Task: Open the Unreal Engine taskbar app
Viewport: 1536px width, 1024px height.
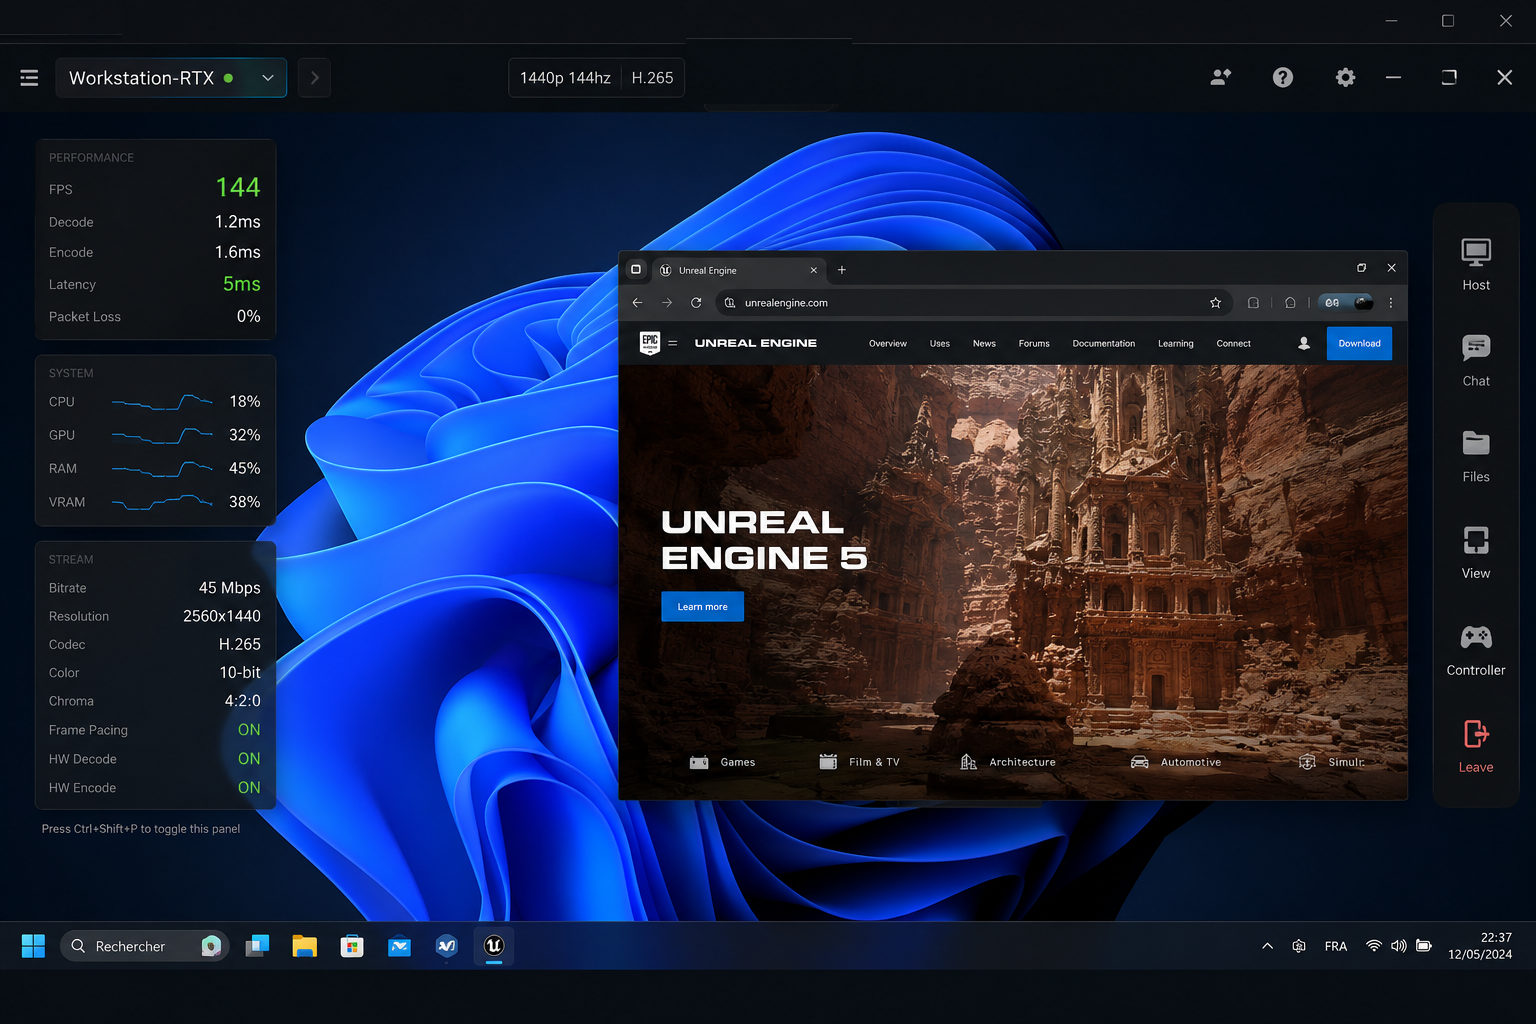Action: [494, 946]
